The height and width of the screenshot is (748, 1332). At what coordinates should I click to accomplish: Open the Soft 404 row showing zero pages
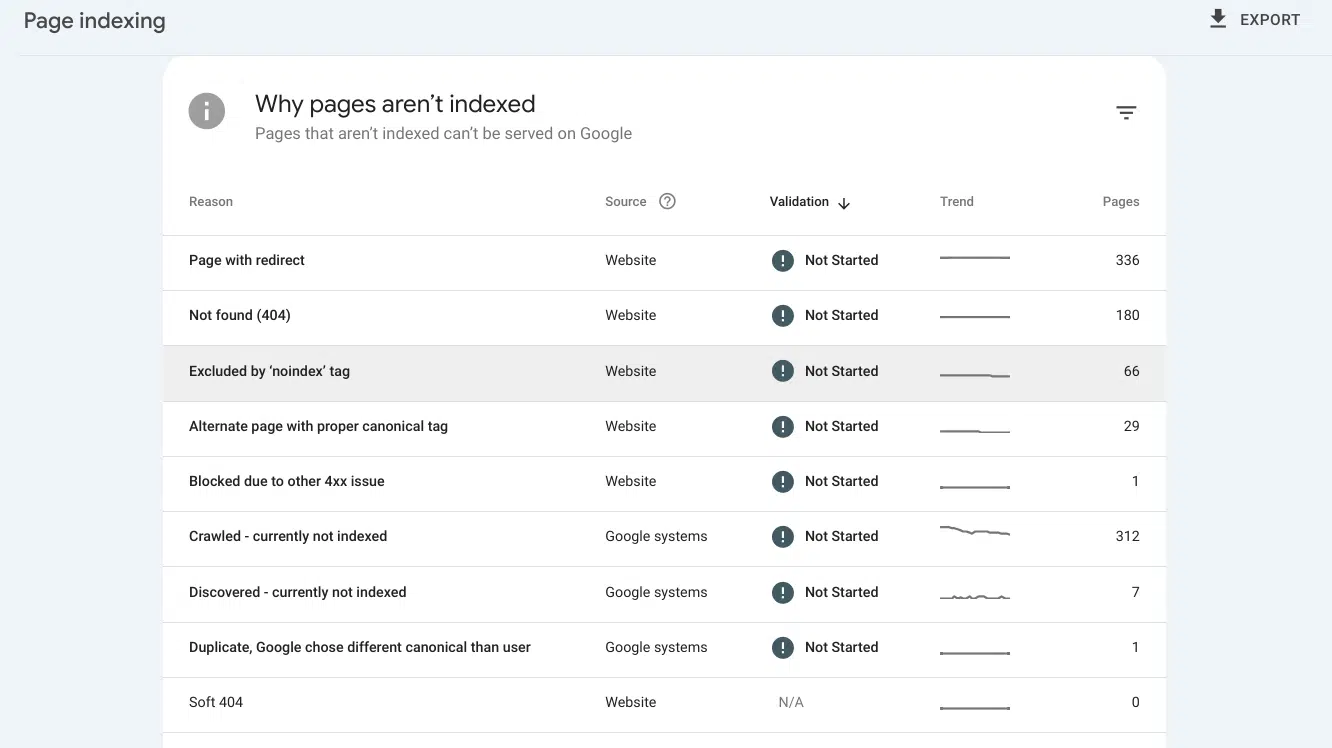coord(216,701)
